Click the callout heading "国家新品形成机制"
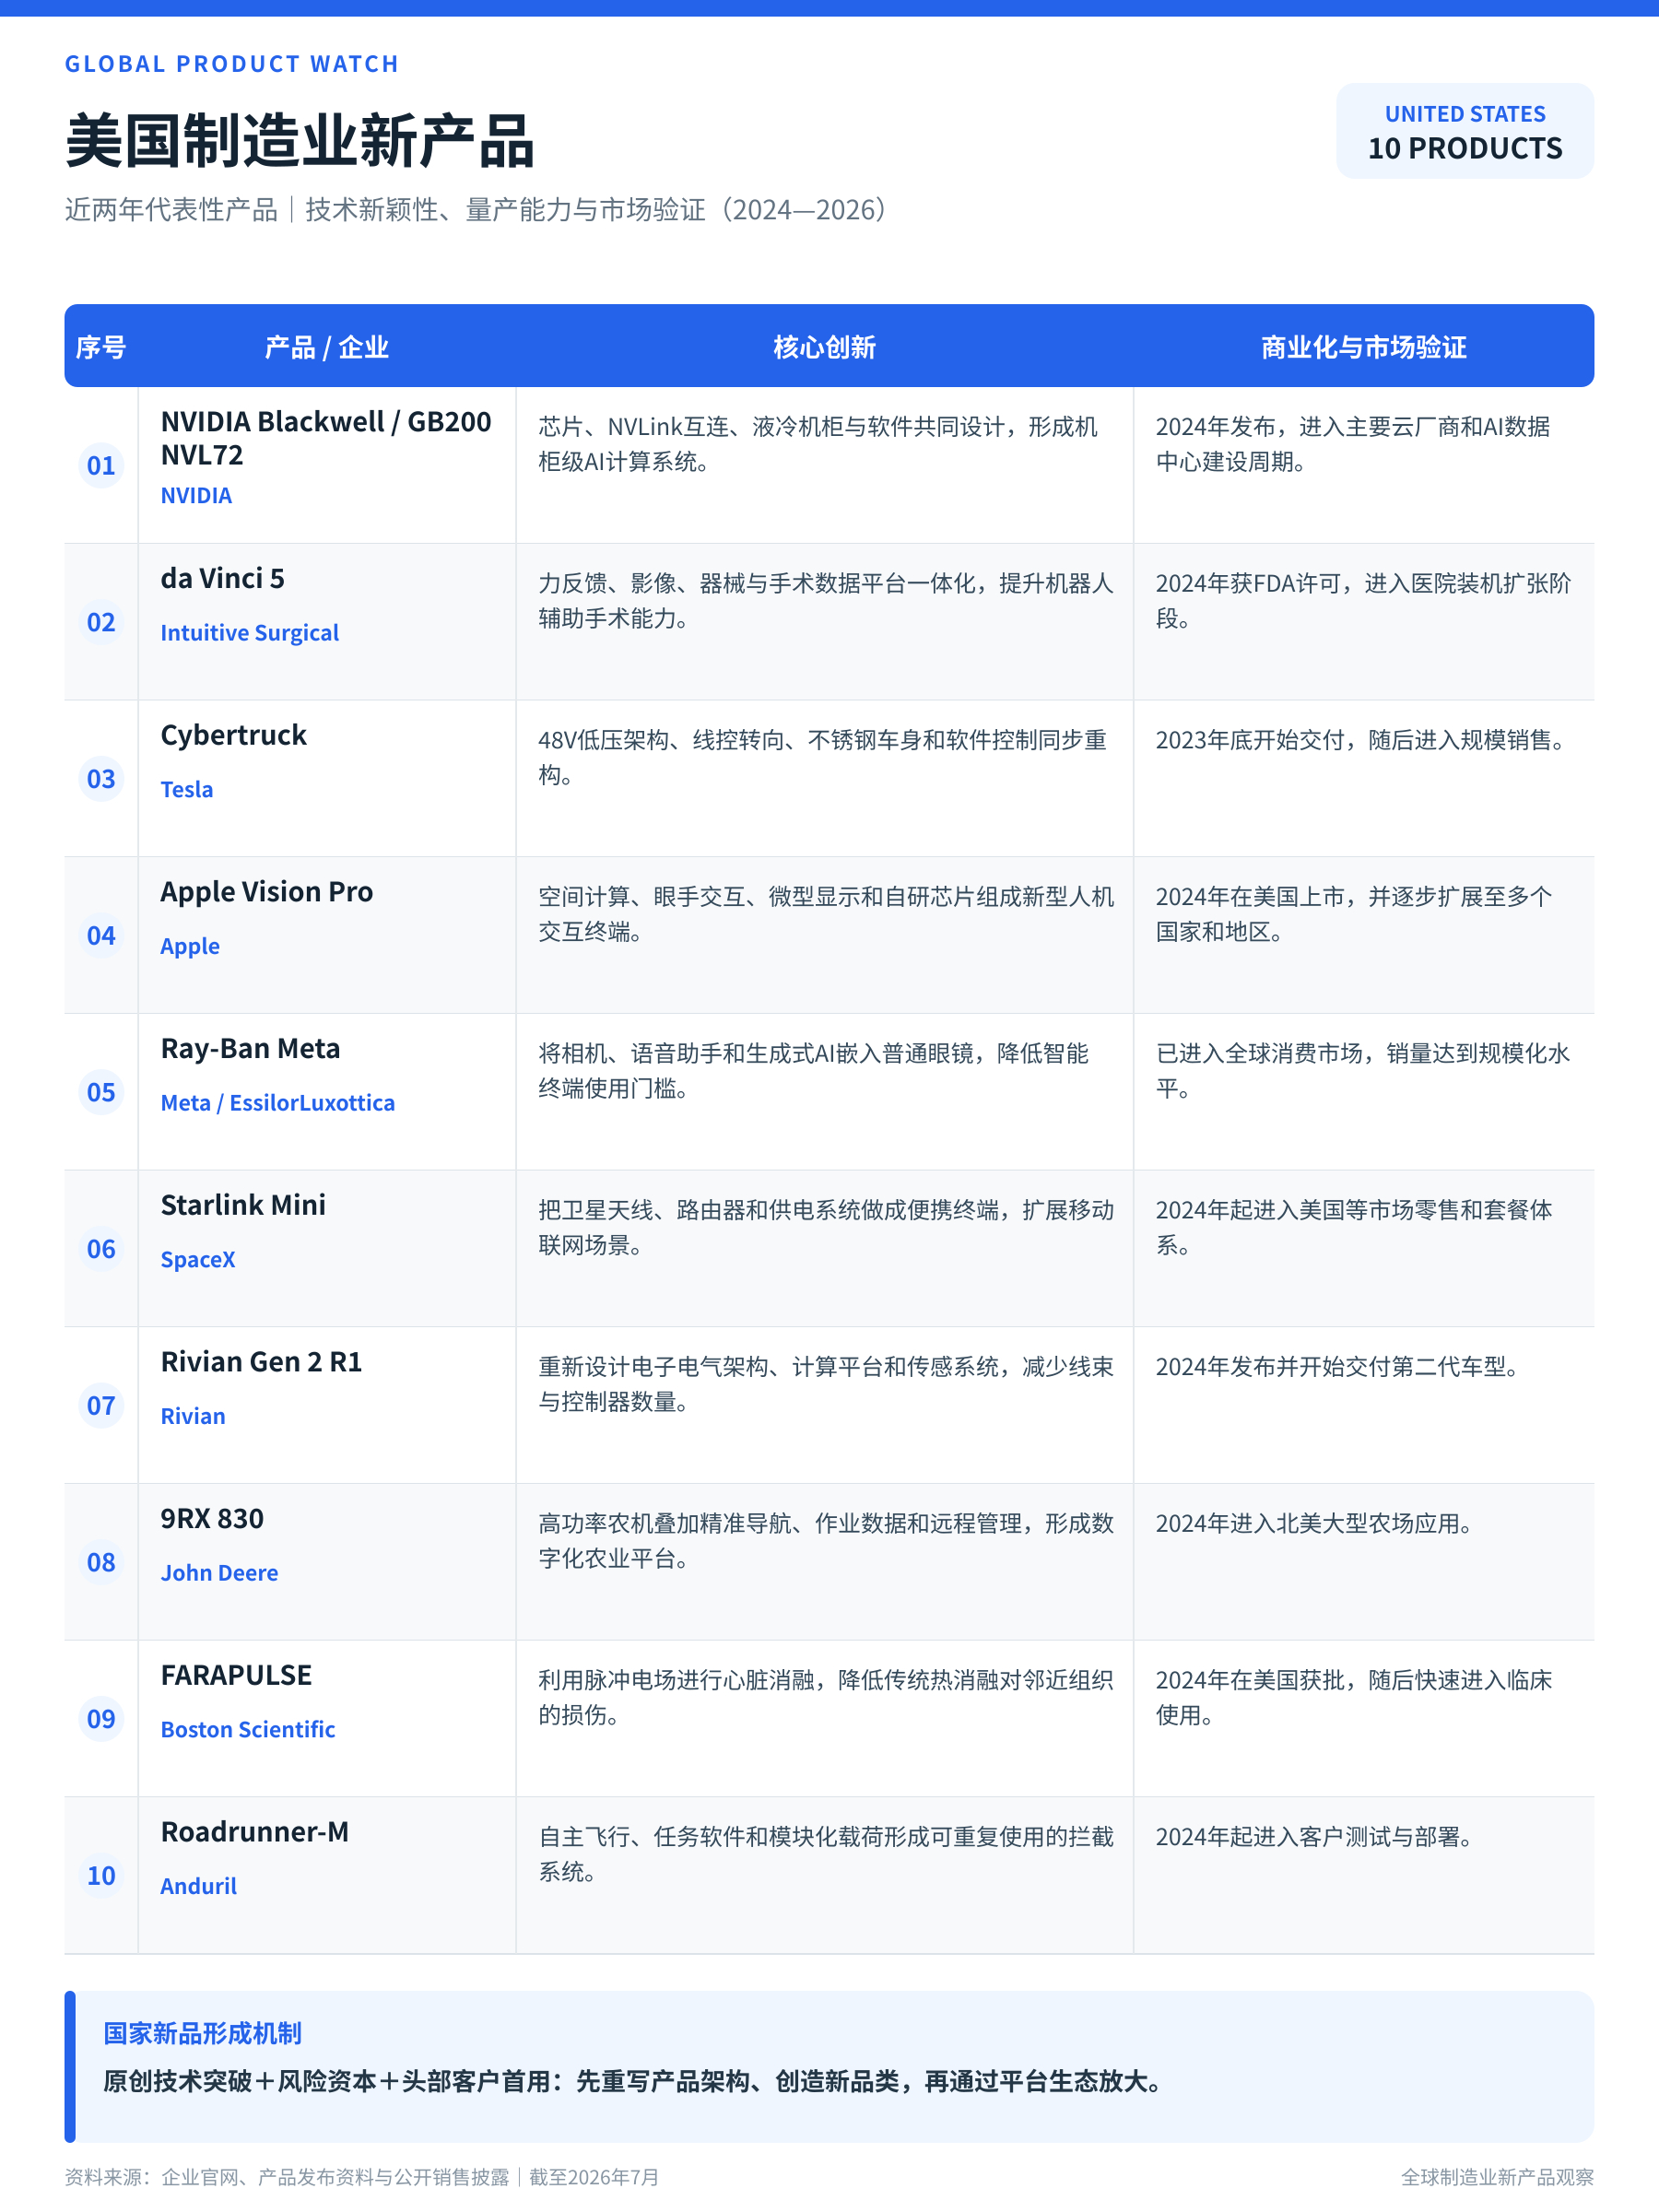 click(203, 2033)
